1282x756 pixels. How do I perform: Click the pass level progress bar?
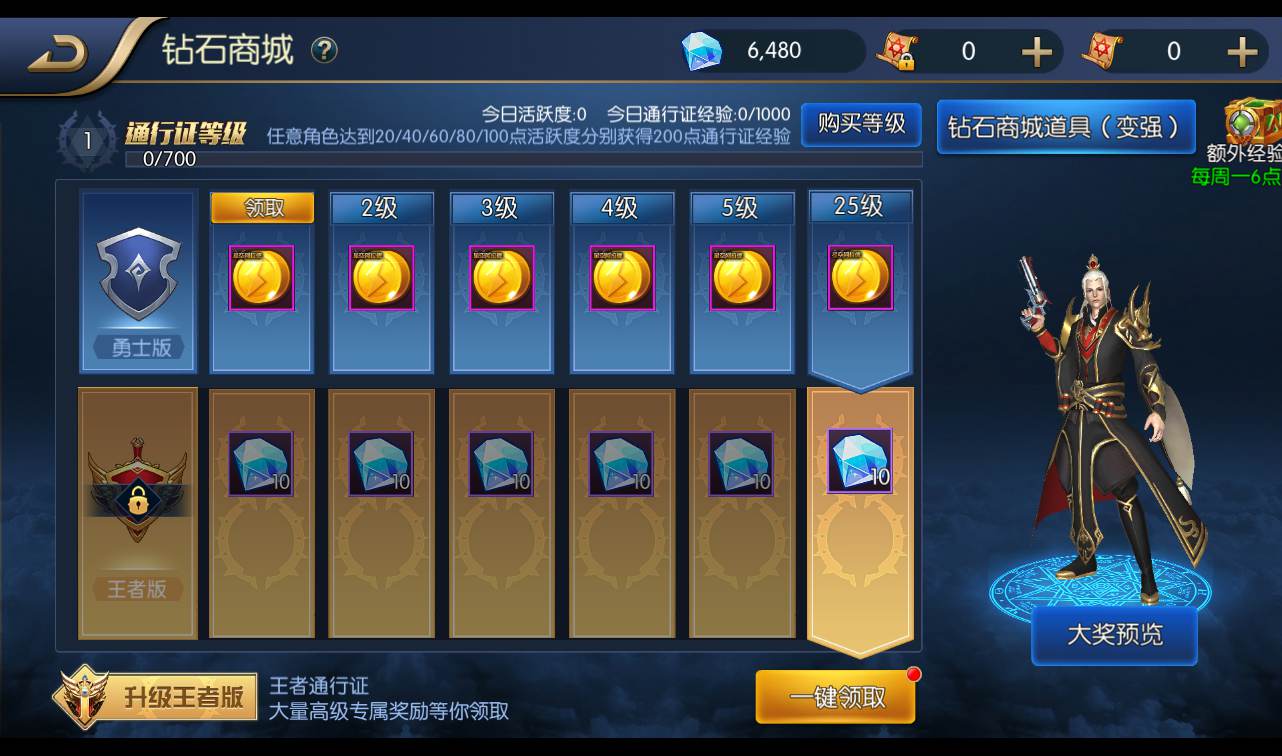pos(523,159)
